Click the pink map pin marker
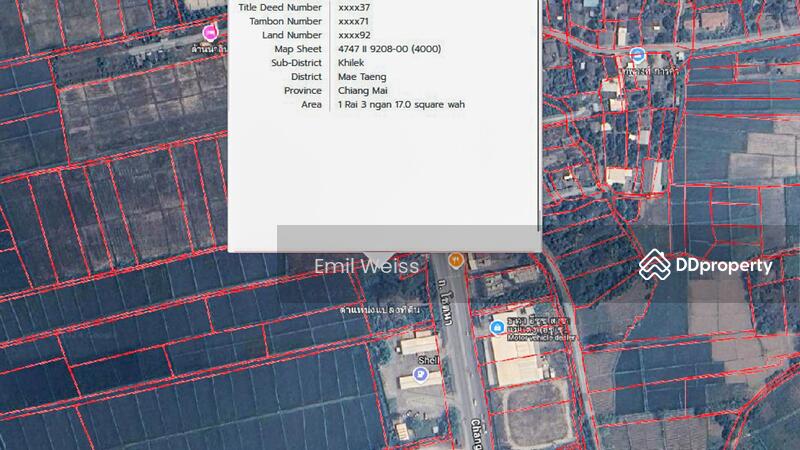This screenshot has width=800, height=450. coord(209,33)
